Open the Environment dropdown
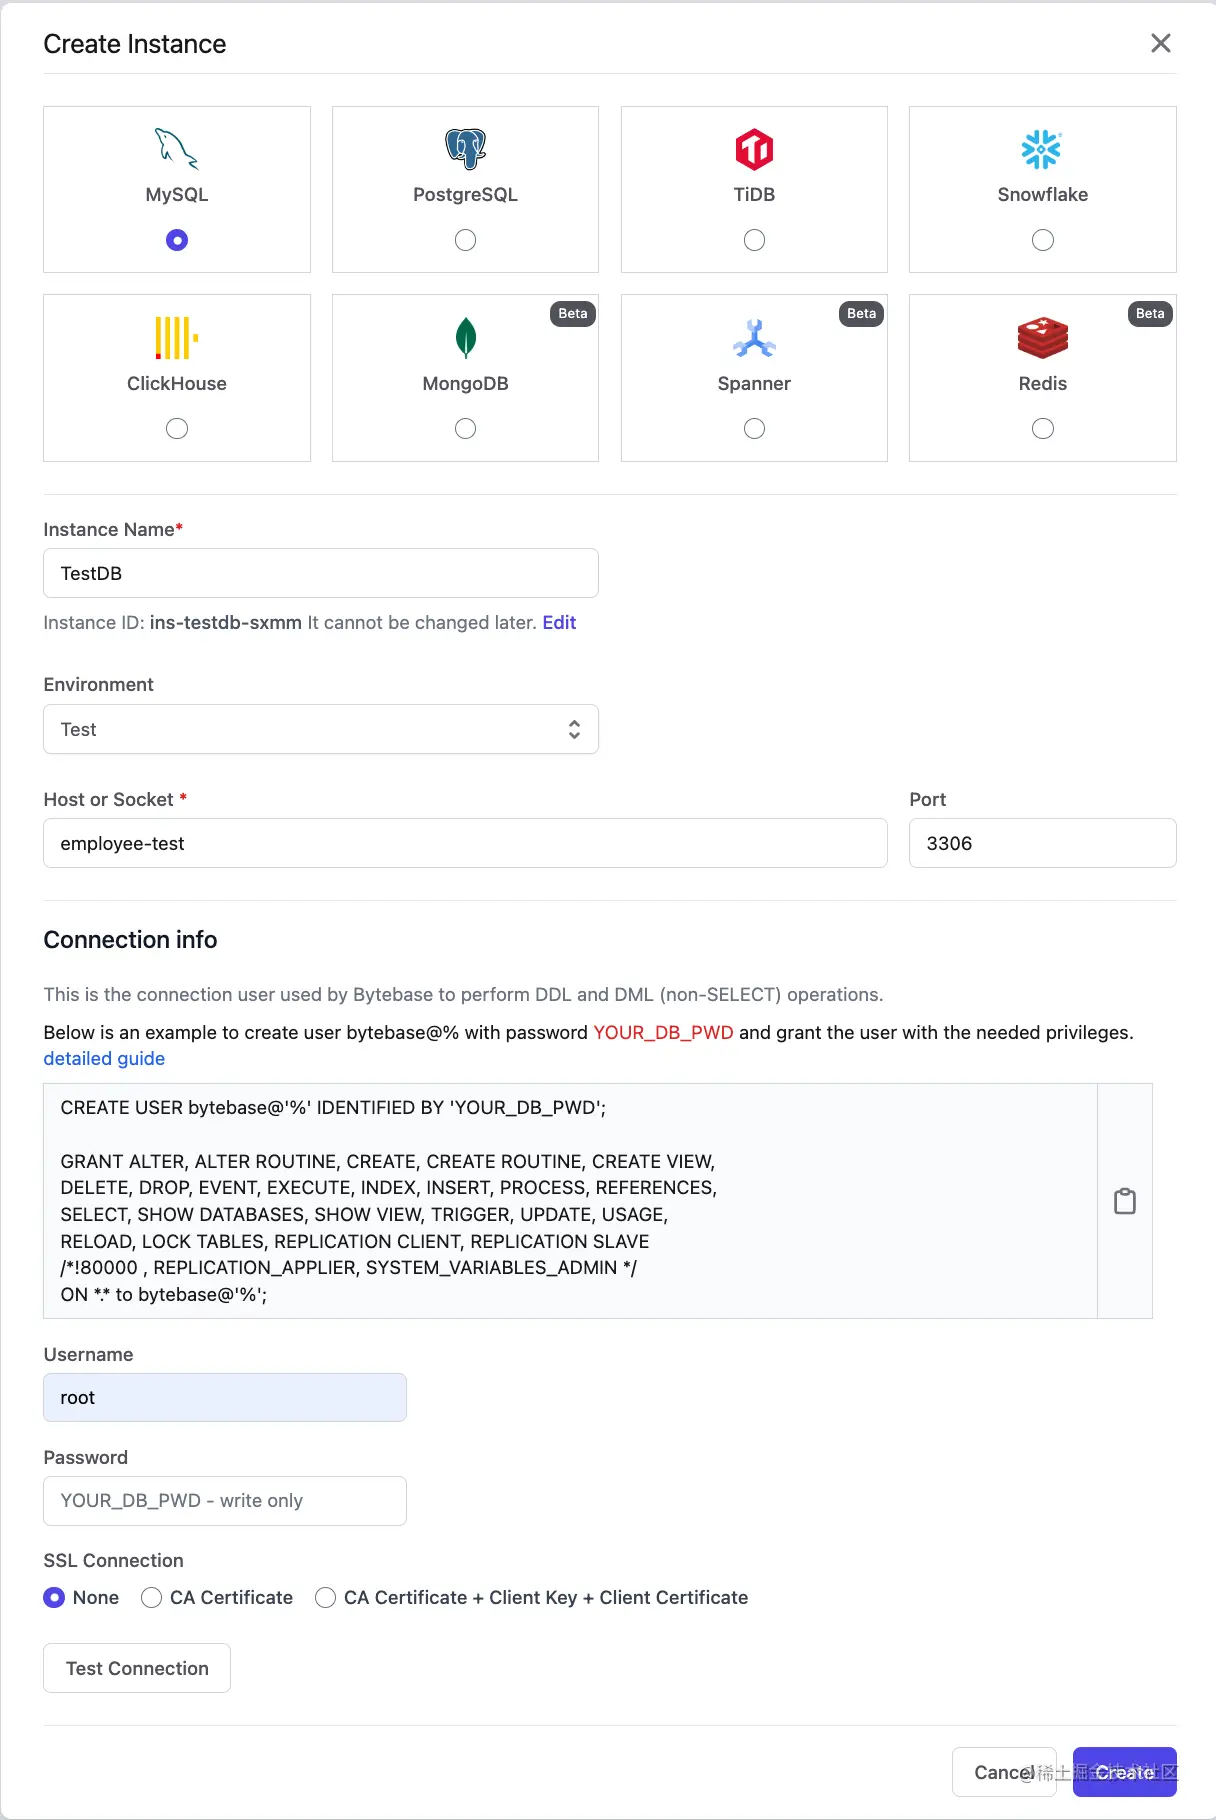 [320, 729]
